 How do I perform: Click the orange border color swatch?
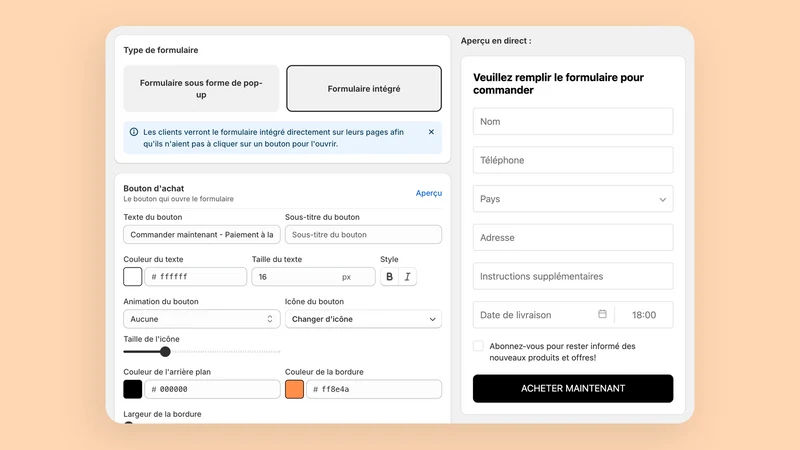(x=294, y=389)
